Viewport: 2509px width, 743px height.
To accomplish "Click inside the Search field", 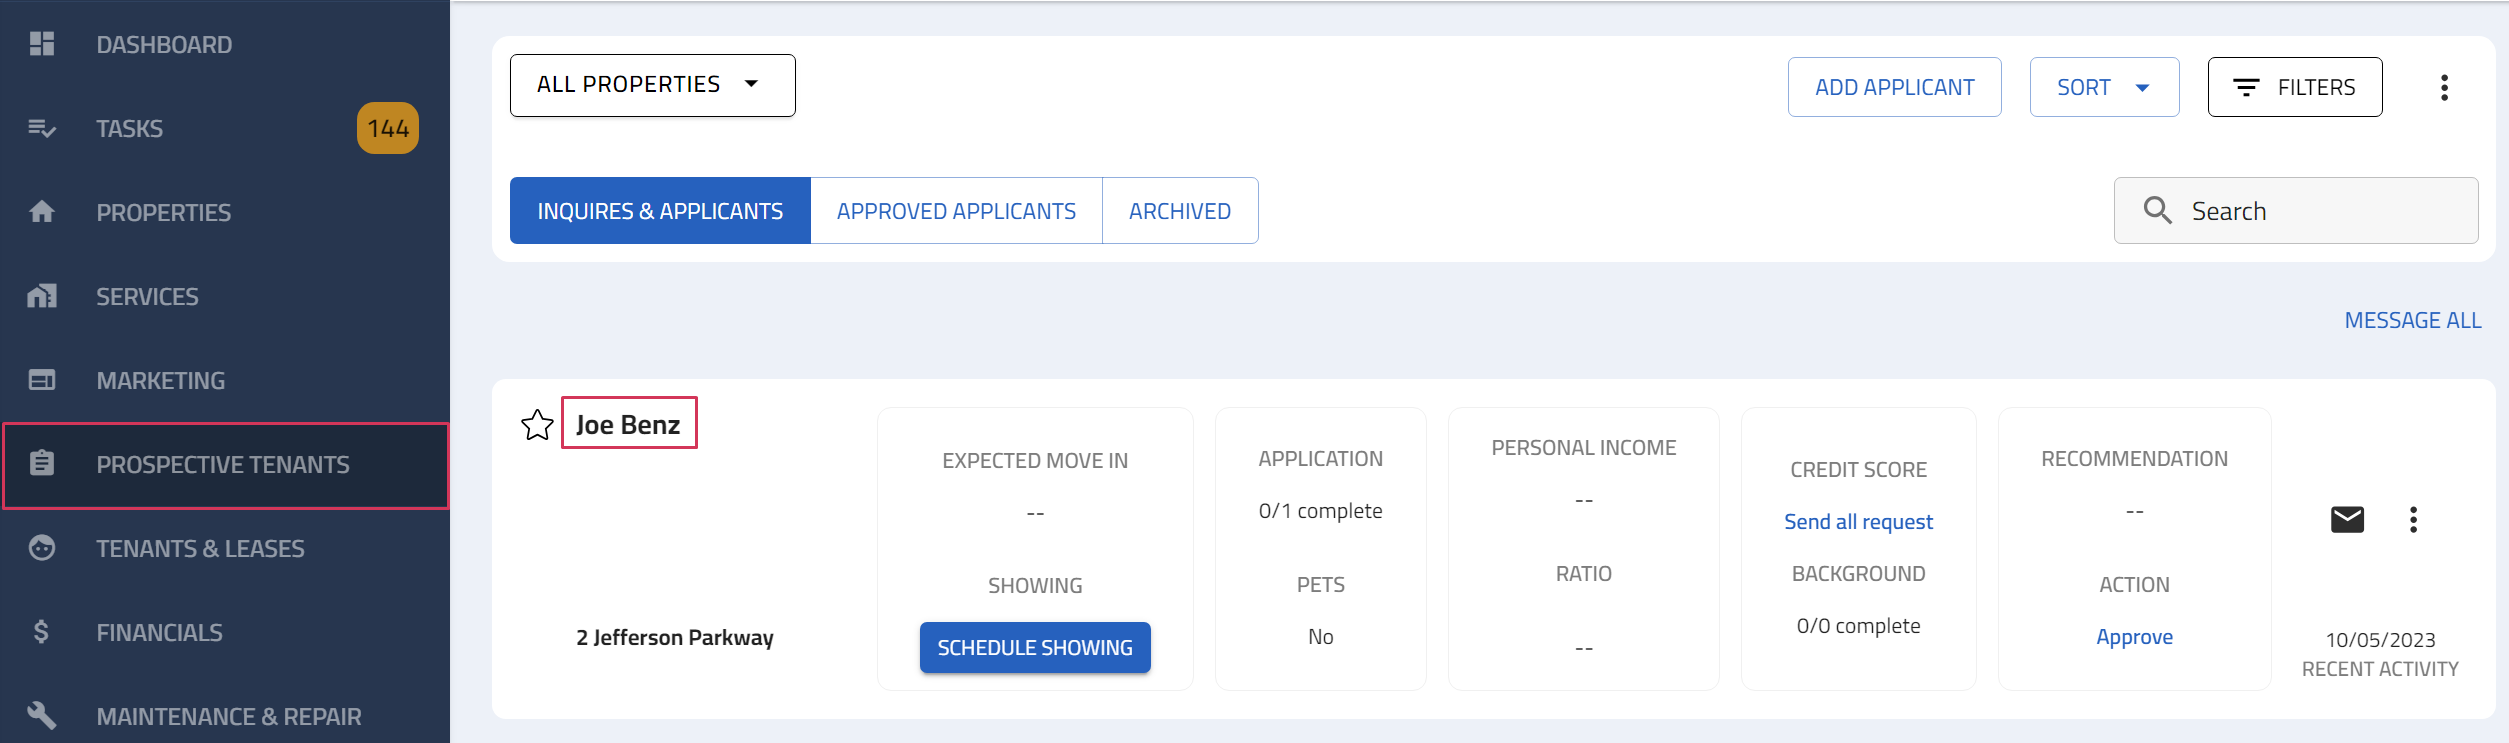I will tap(2294, 210).
